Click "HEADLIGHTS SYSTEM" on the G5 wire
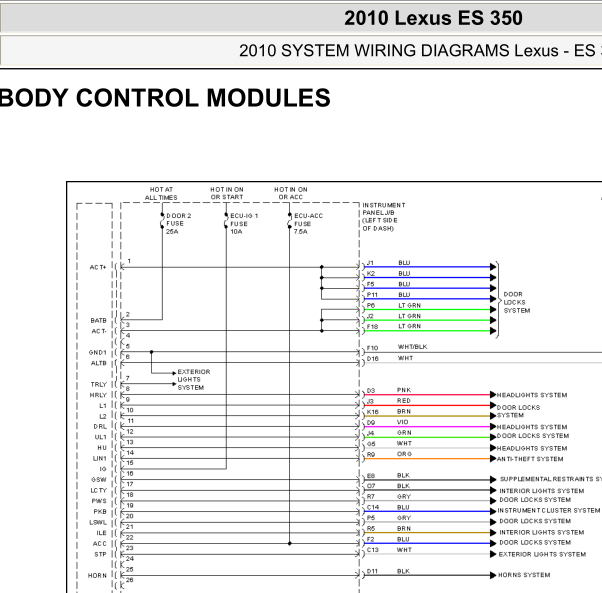The height and width of the screenshot is (593, 602). (x=532, y=448)
